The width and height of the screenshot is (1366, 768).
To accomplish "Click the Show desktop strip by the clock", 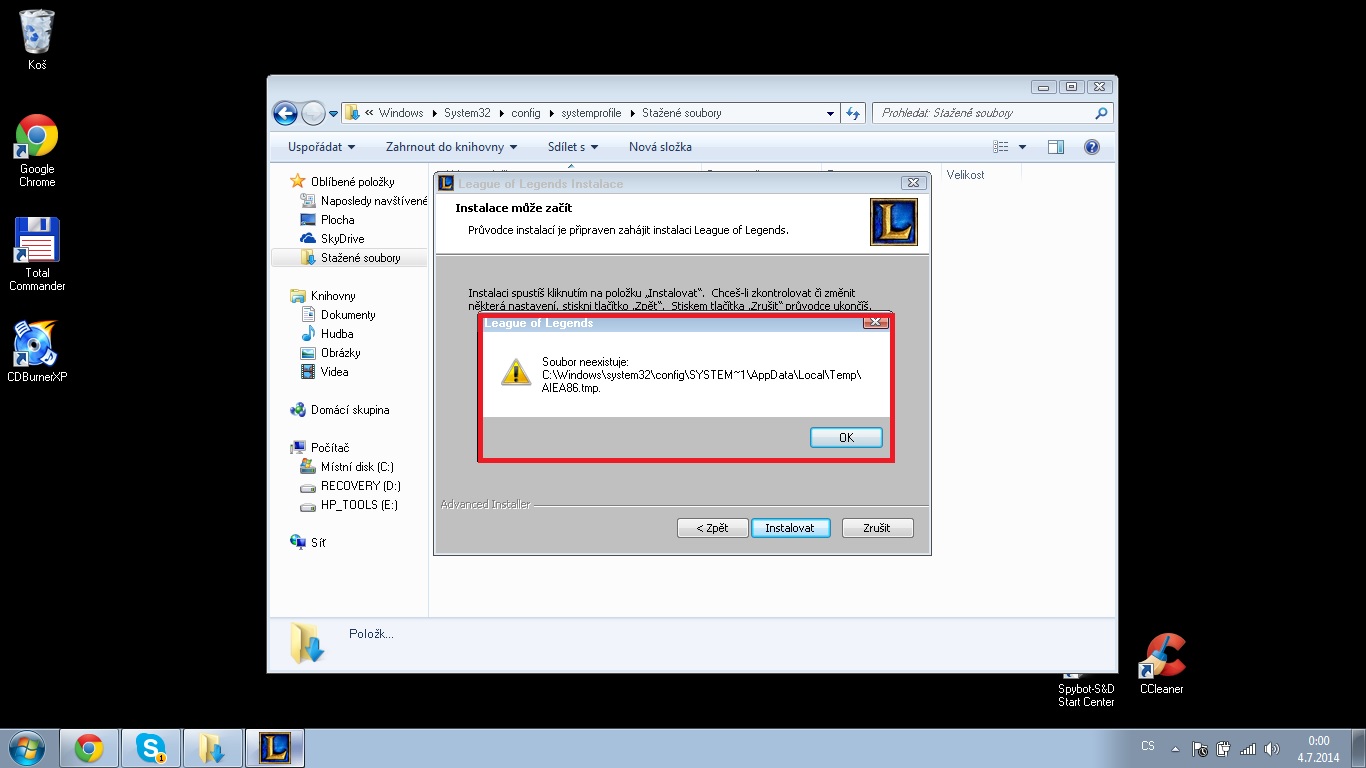I will 1358,748.
